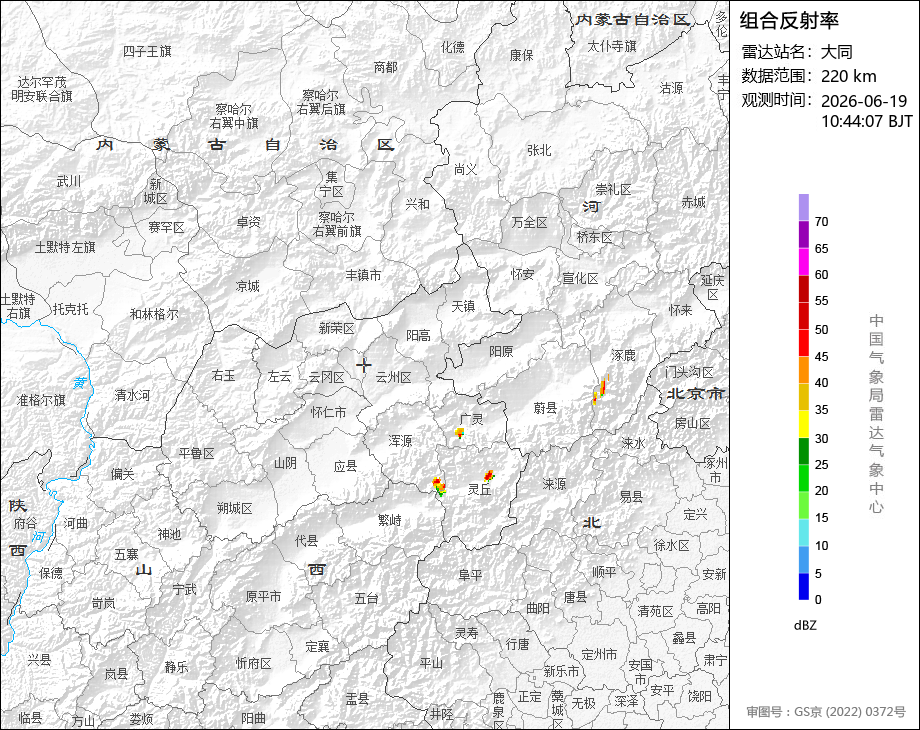Click the "雷达站名：" label

coord(779,52)
